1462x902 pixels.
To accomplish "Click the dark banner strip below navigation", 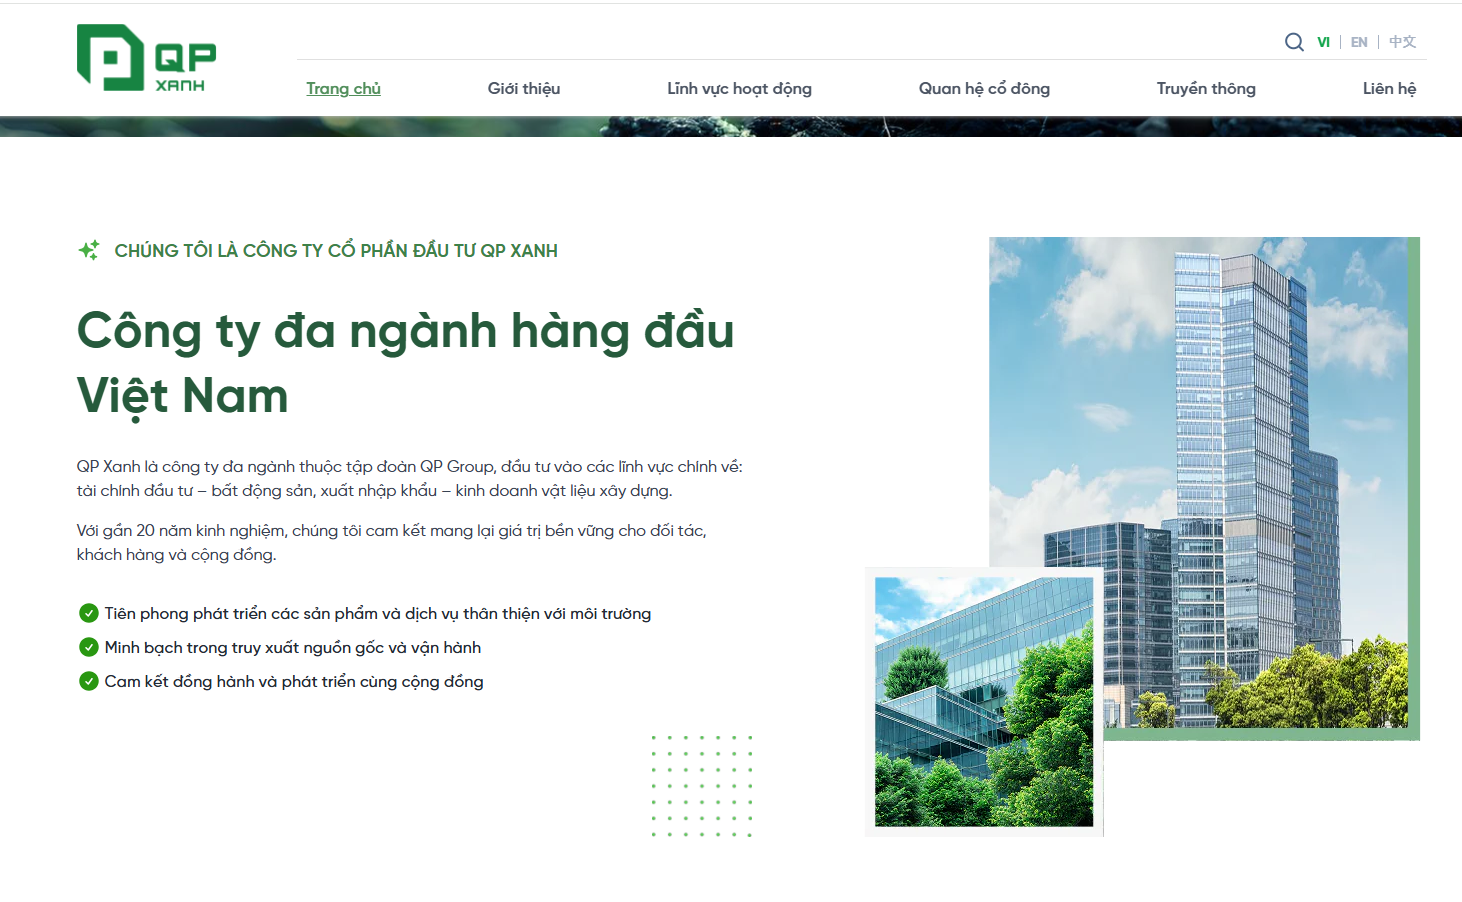I will pos(731,127).
